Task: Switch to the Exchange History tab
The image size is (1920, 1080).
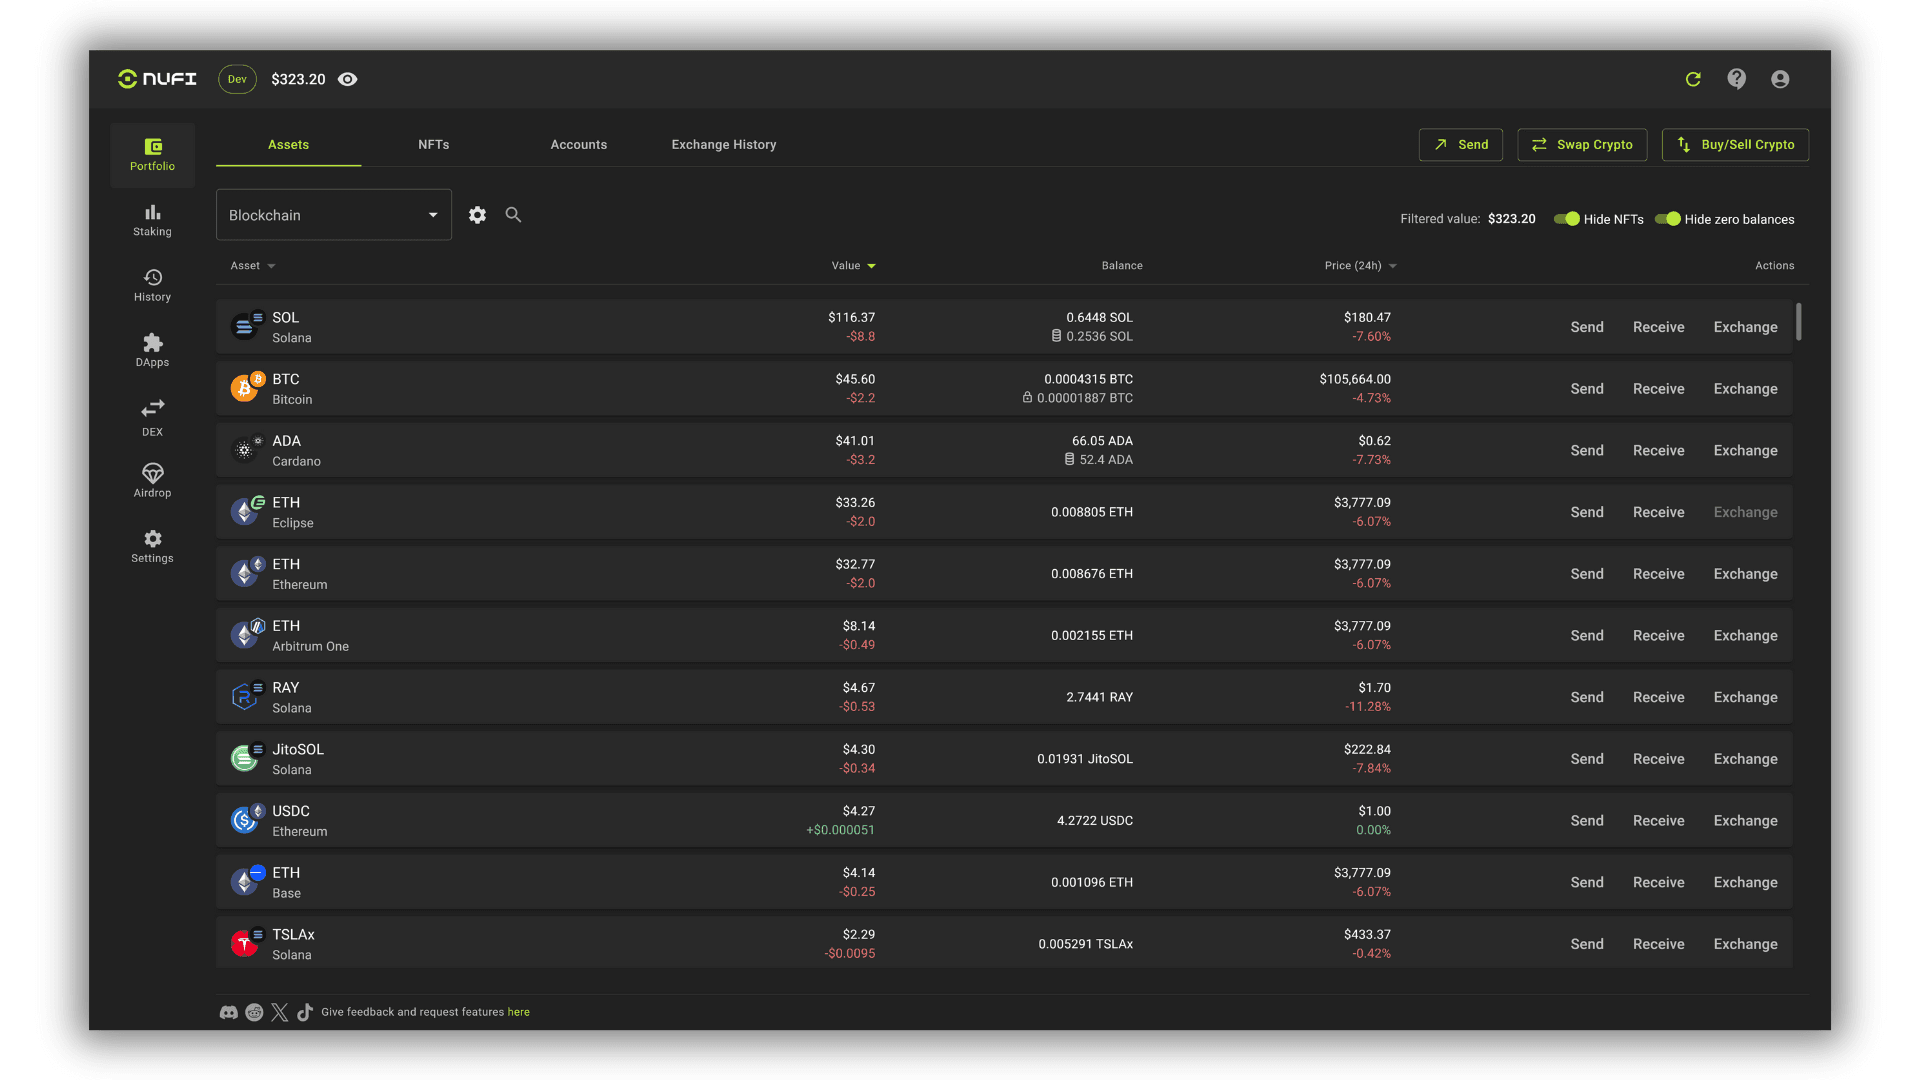Action: [723, 145]
